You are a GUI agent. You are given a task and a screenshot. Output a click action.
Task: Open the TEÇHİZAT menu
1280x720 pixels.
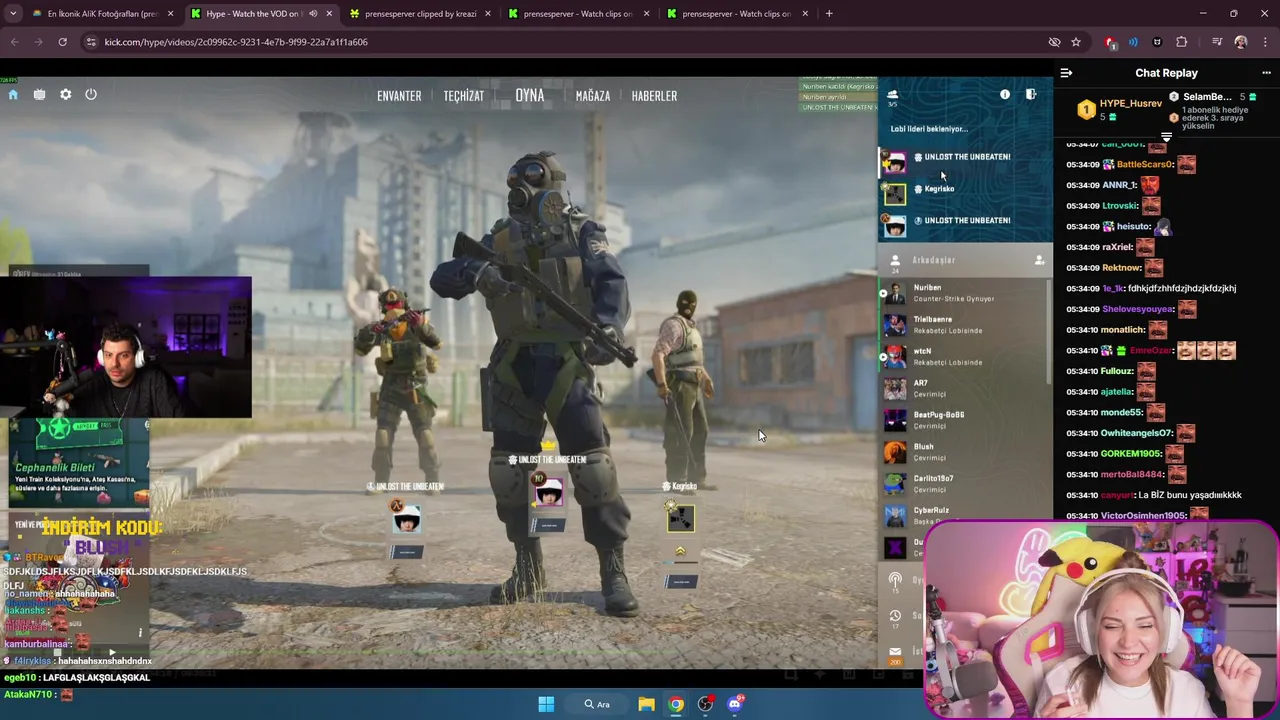click(463, 96)
